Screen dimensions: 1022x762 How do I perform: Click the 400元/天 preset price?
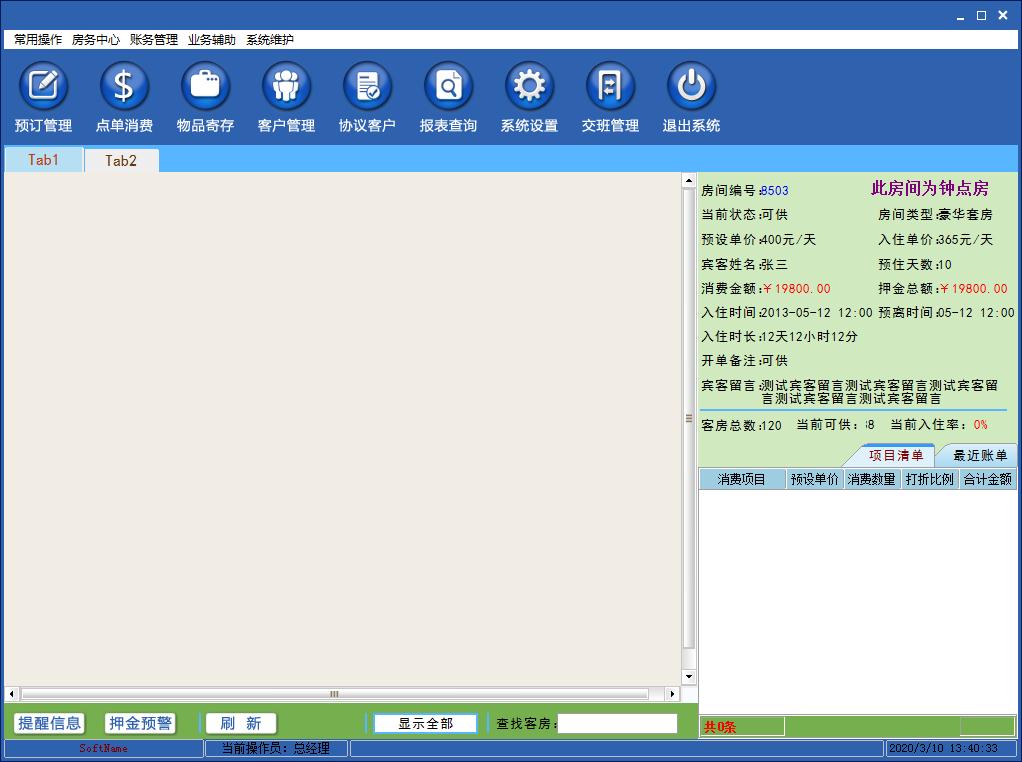pos(788,239)
